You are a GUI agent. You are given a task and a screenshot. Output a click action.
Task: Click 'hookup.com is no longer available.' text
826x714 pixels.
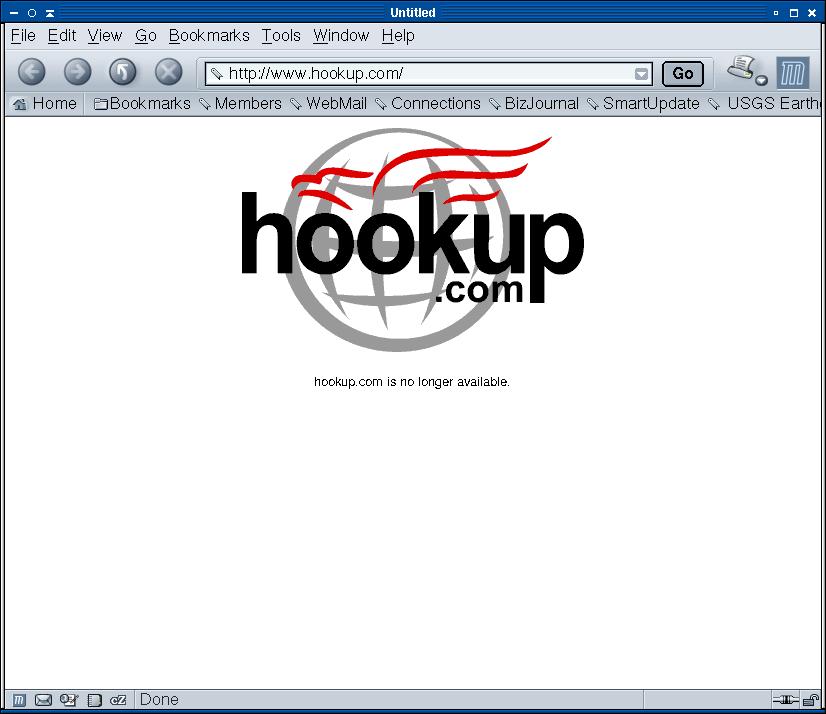[x=412, y=382]
